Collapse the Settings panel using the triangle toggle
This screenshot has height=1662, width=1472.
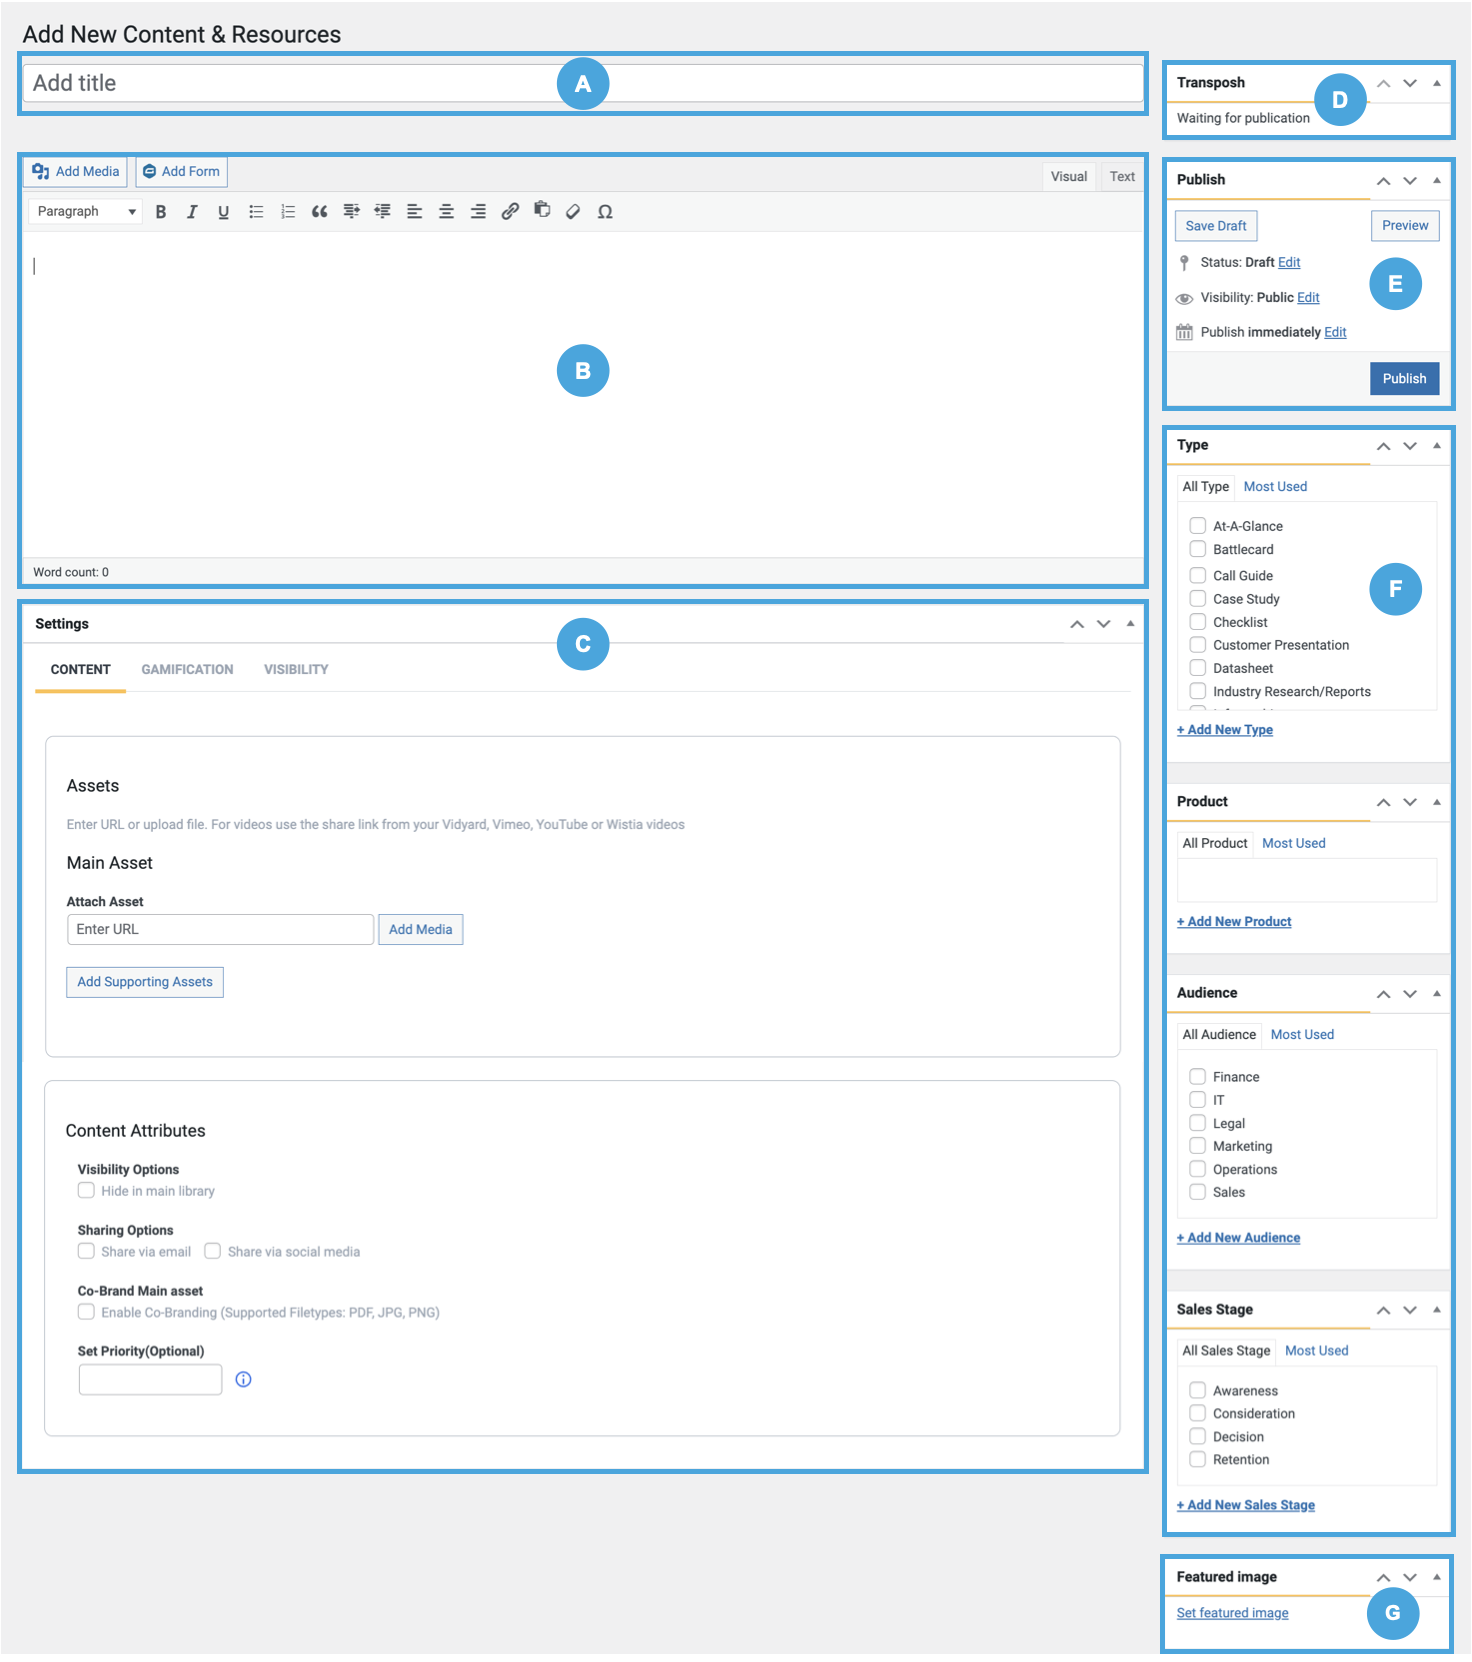(1131, 623)
